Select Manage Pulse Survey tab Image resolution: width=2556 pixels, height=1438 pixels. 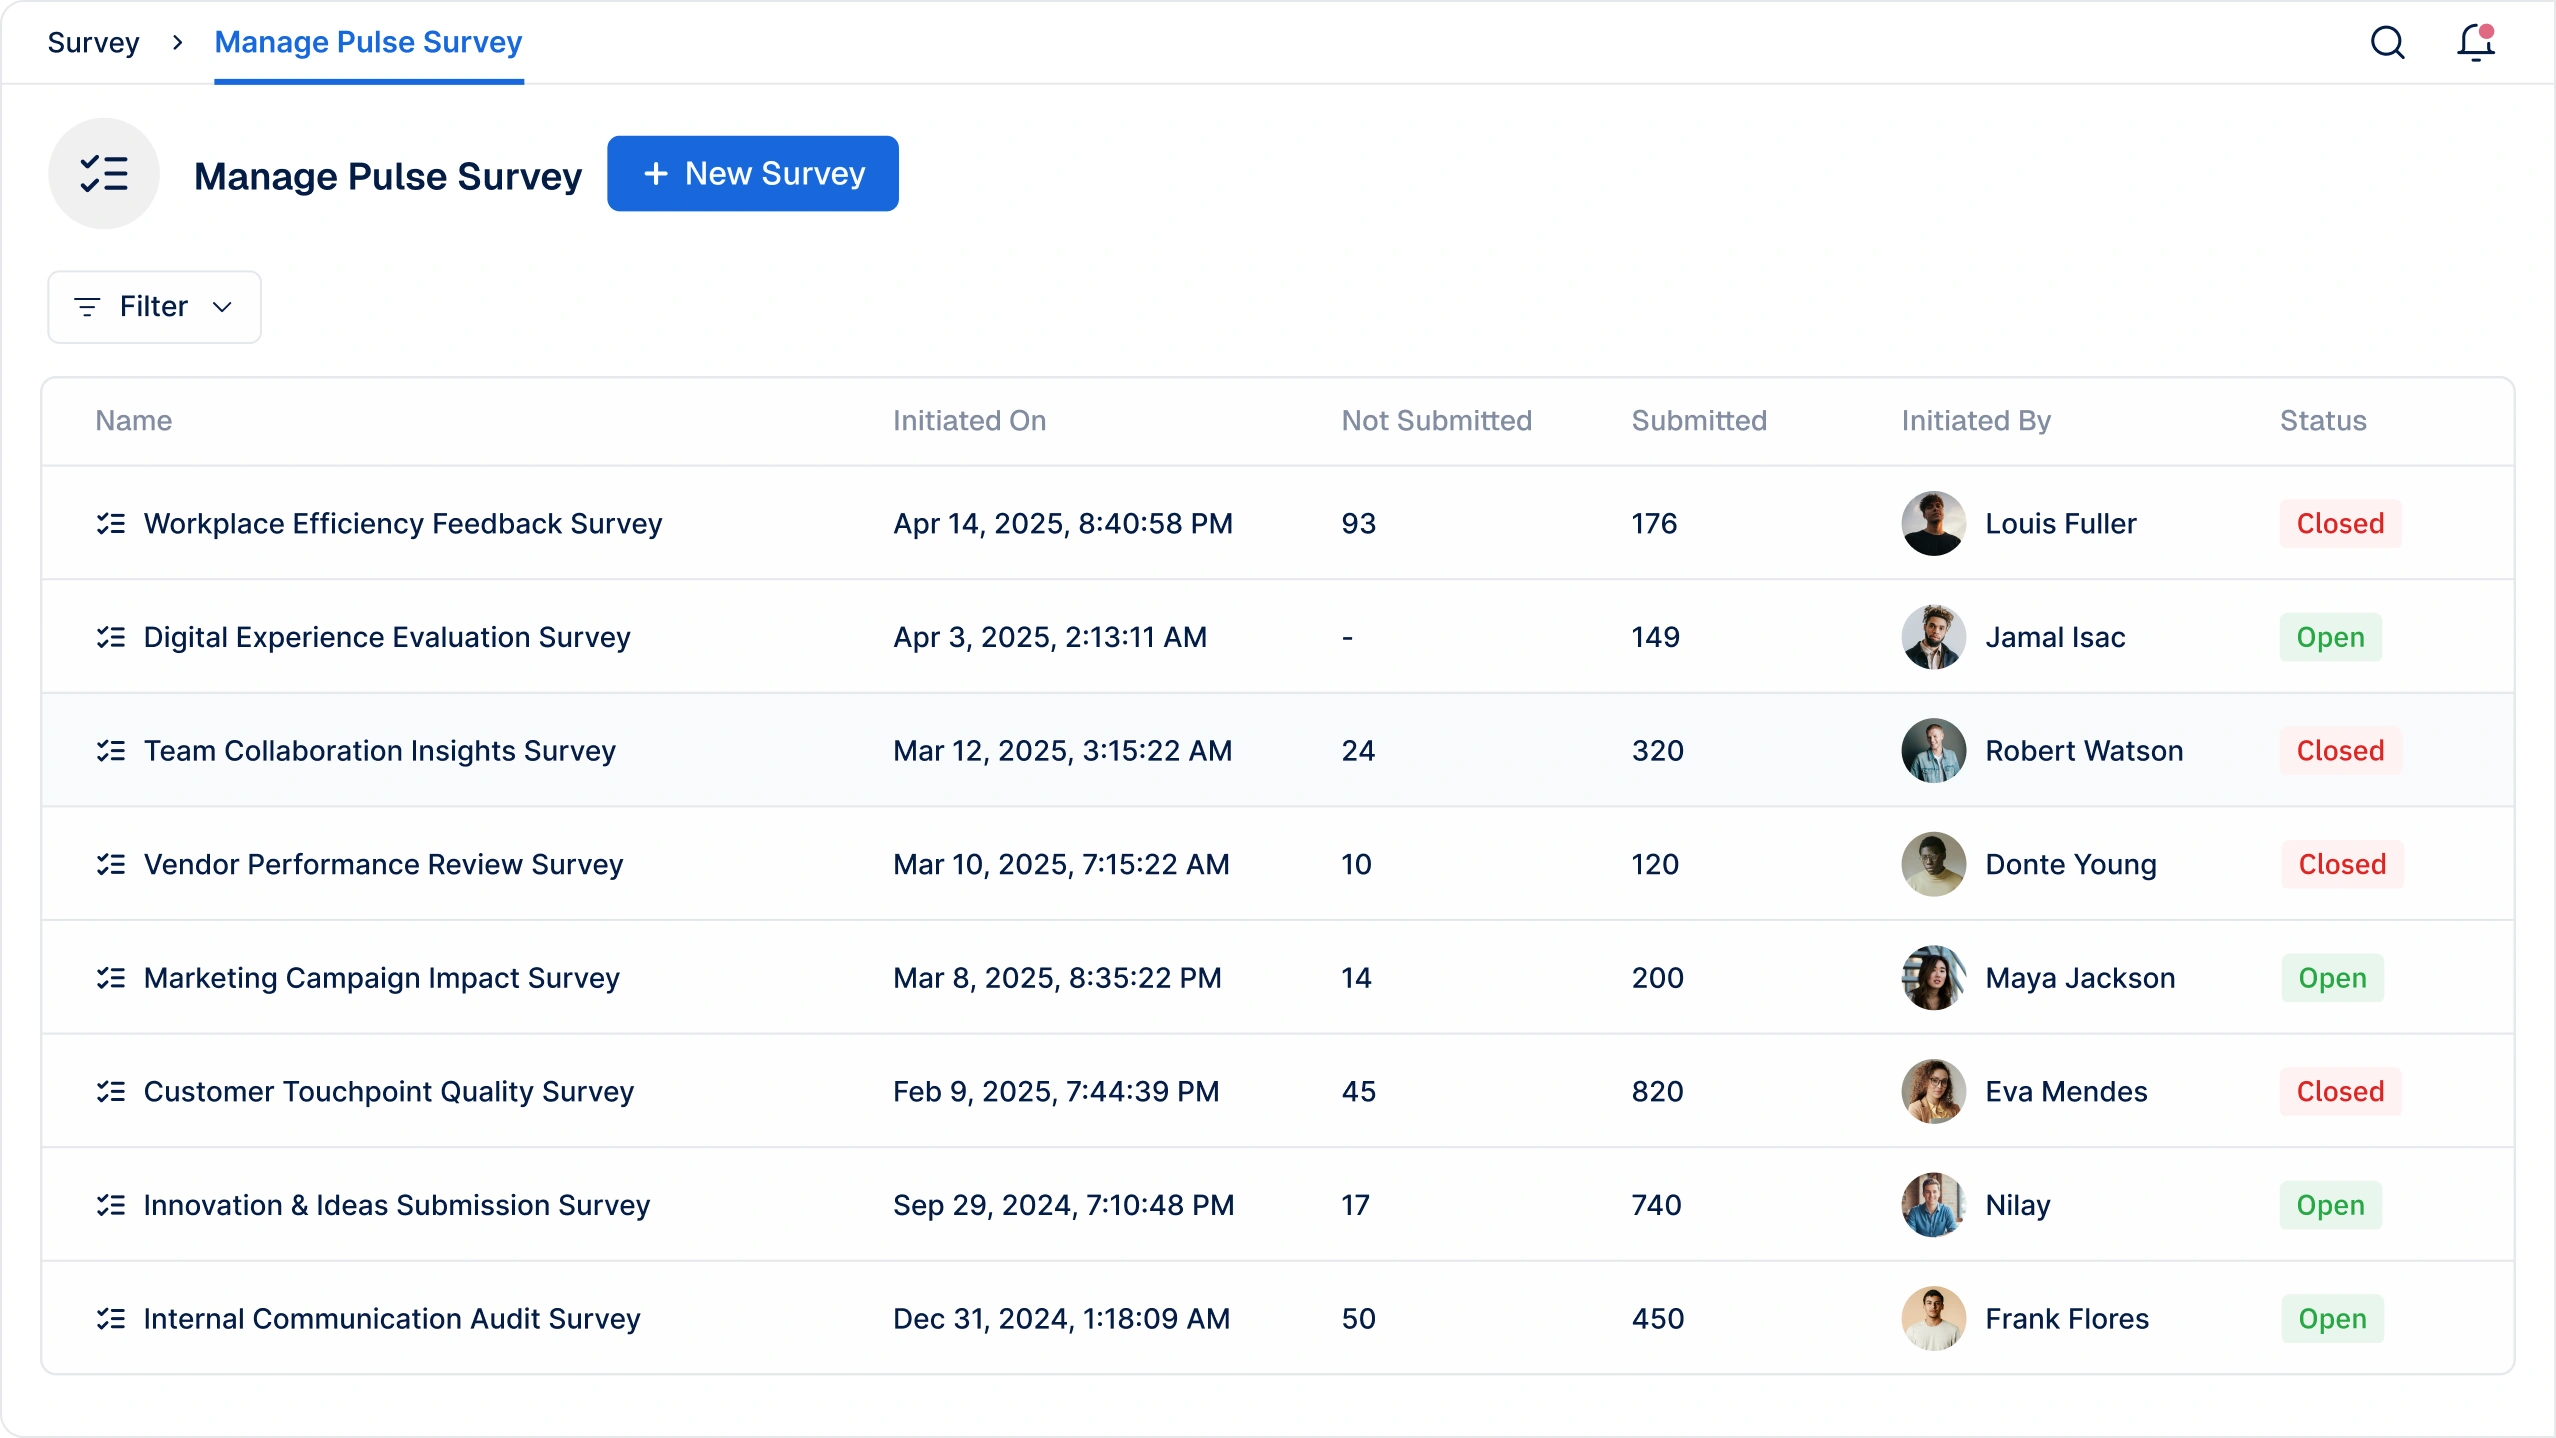(368, 43)
